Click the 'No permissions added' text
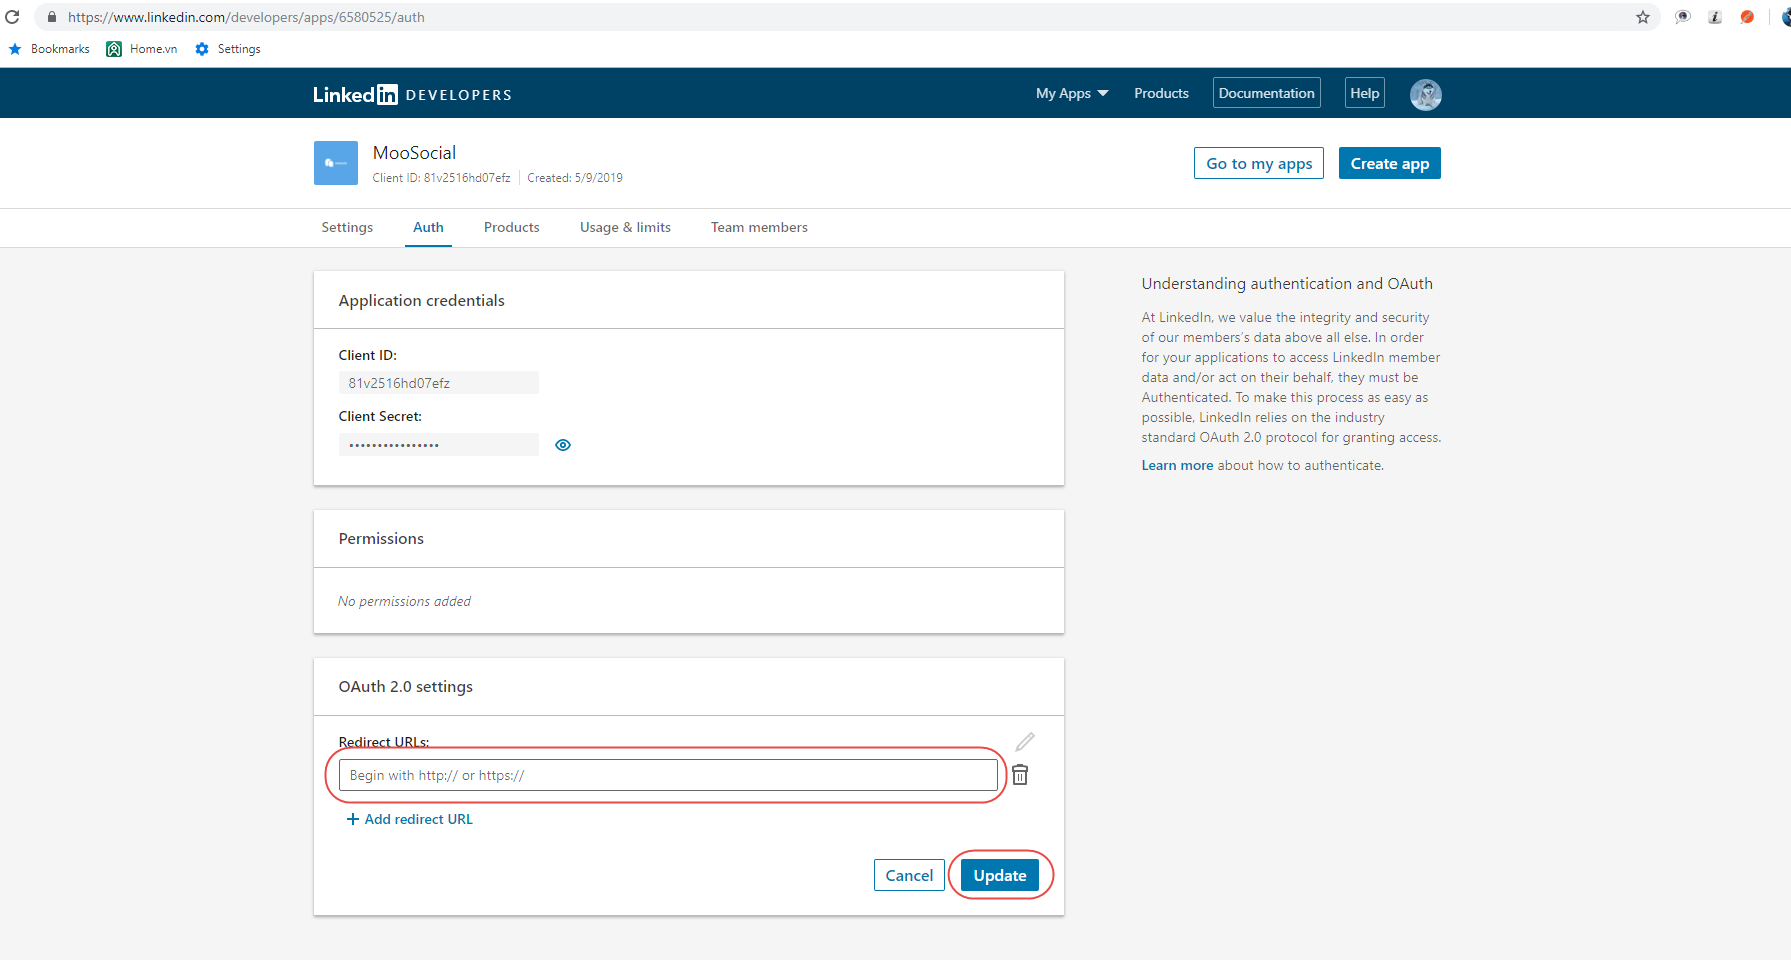 [404, 601]
